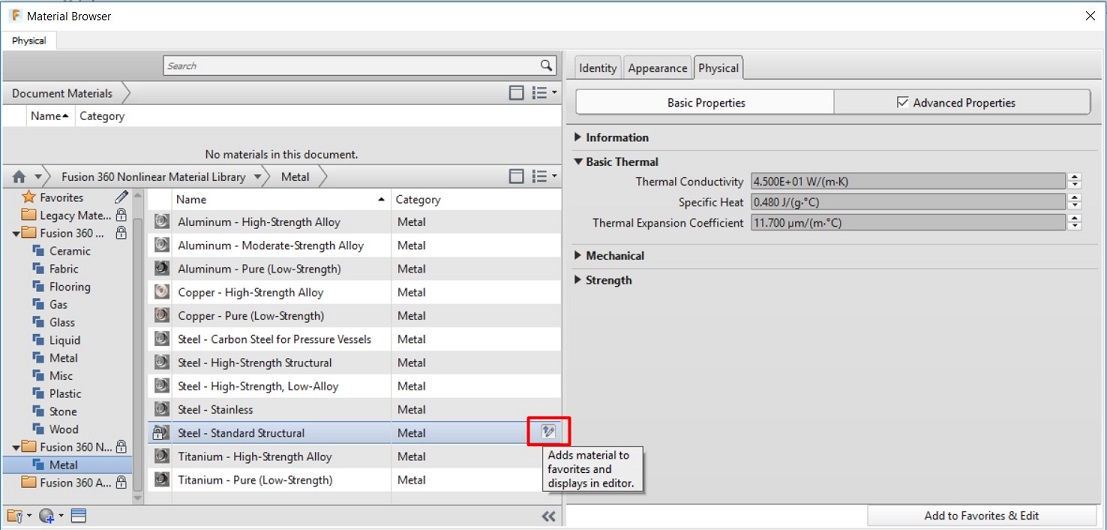Select the Physical tab in the editor pane

[718, 68]
